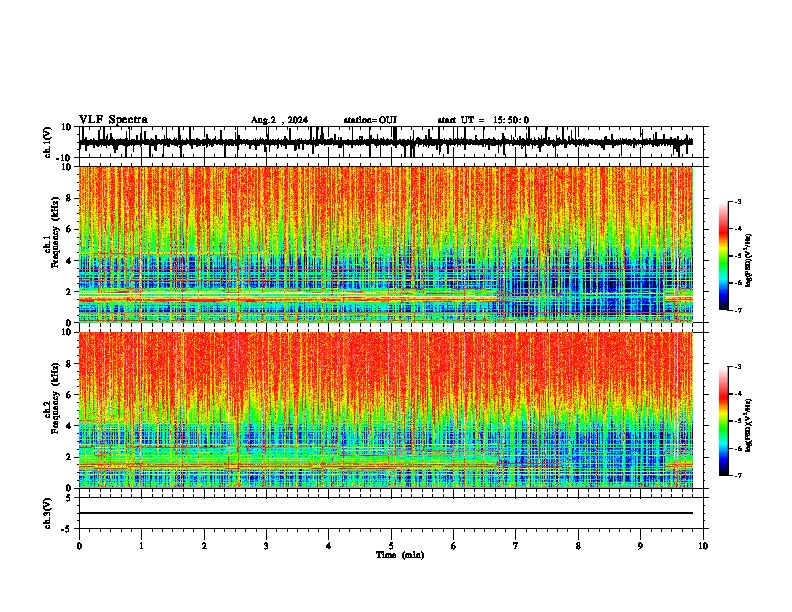This screenshot has height=612, width=792.
Task: Click the "station=OUI" header label
Action: (x=370, y=120)
